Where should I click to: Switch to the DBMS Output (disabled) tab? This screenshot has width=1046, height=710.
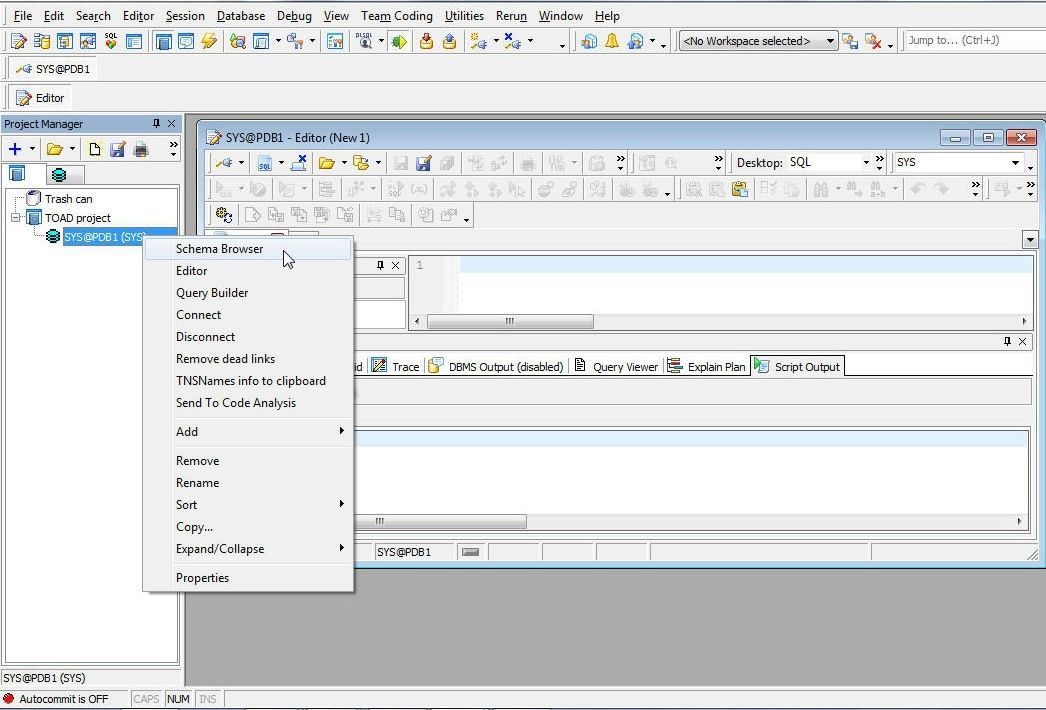[496, 366]
